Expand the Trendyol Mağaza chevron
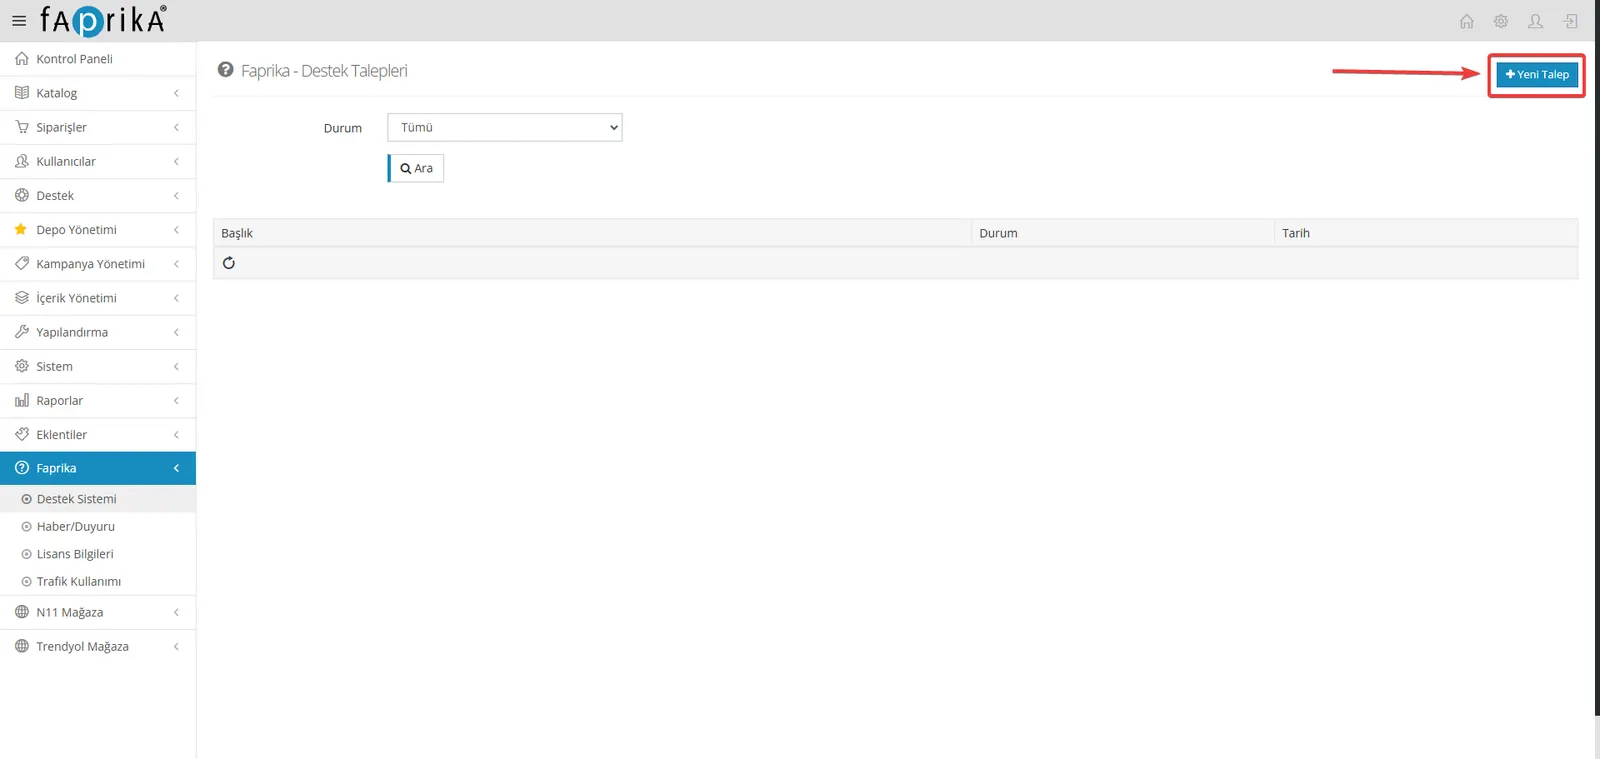 click(176, 646)
